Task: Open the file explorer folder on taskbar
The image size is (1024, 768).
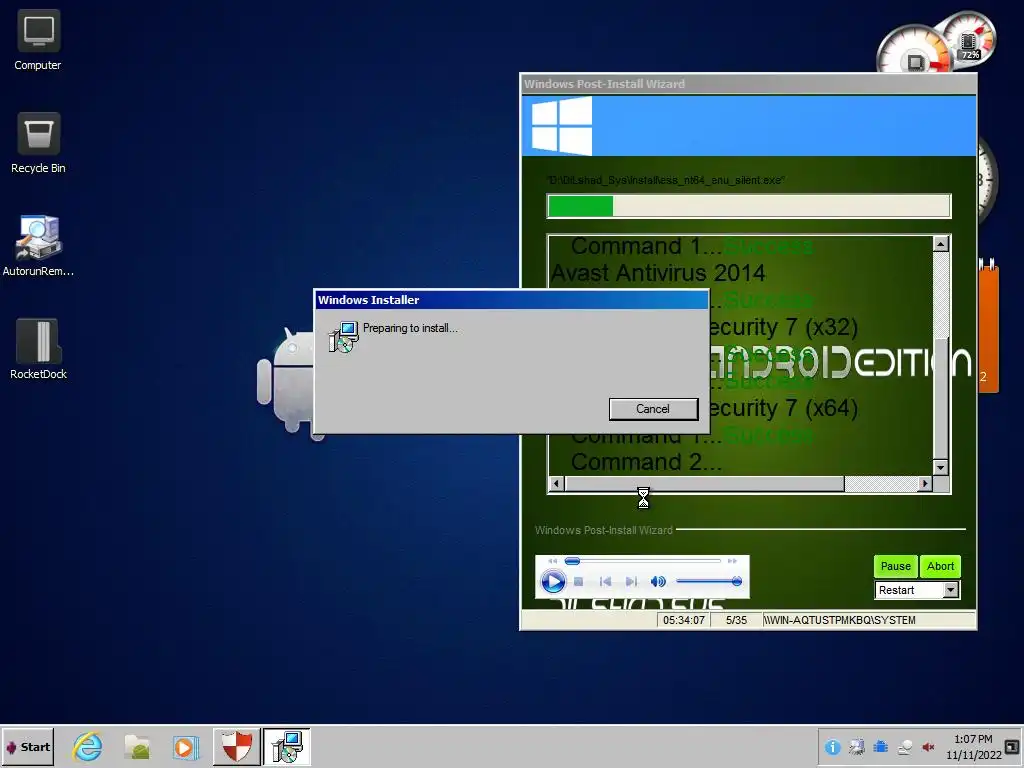Action: pos(137,746)
